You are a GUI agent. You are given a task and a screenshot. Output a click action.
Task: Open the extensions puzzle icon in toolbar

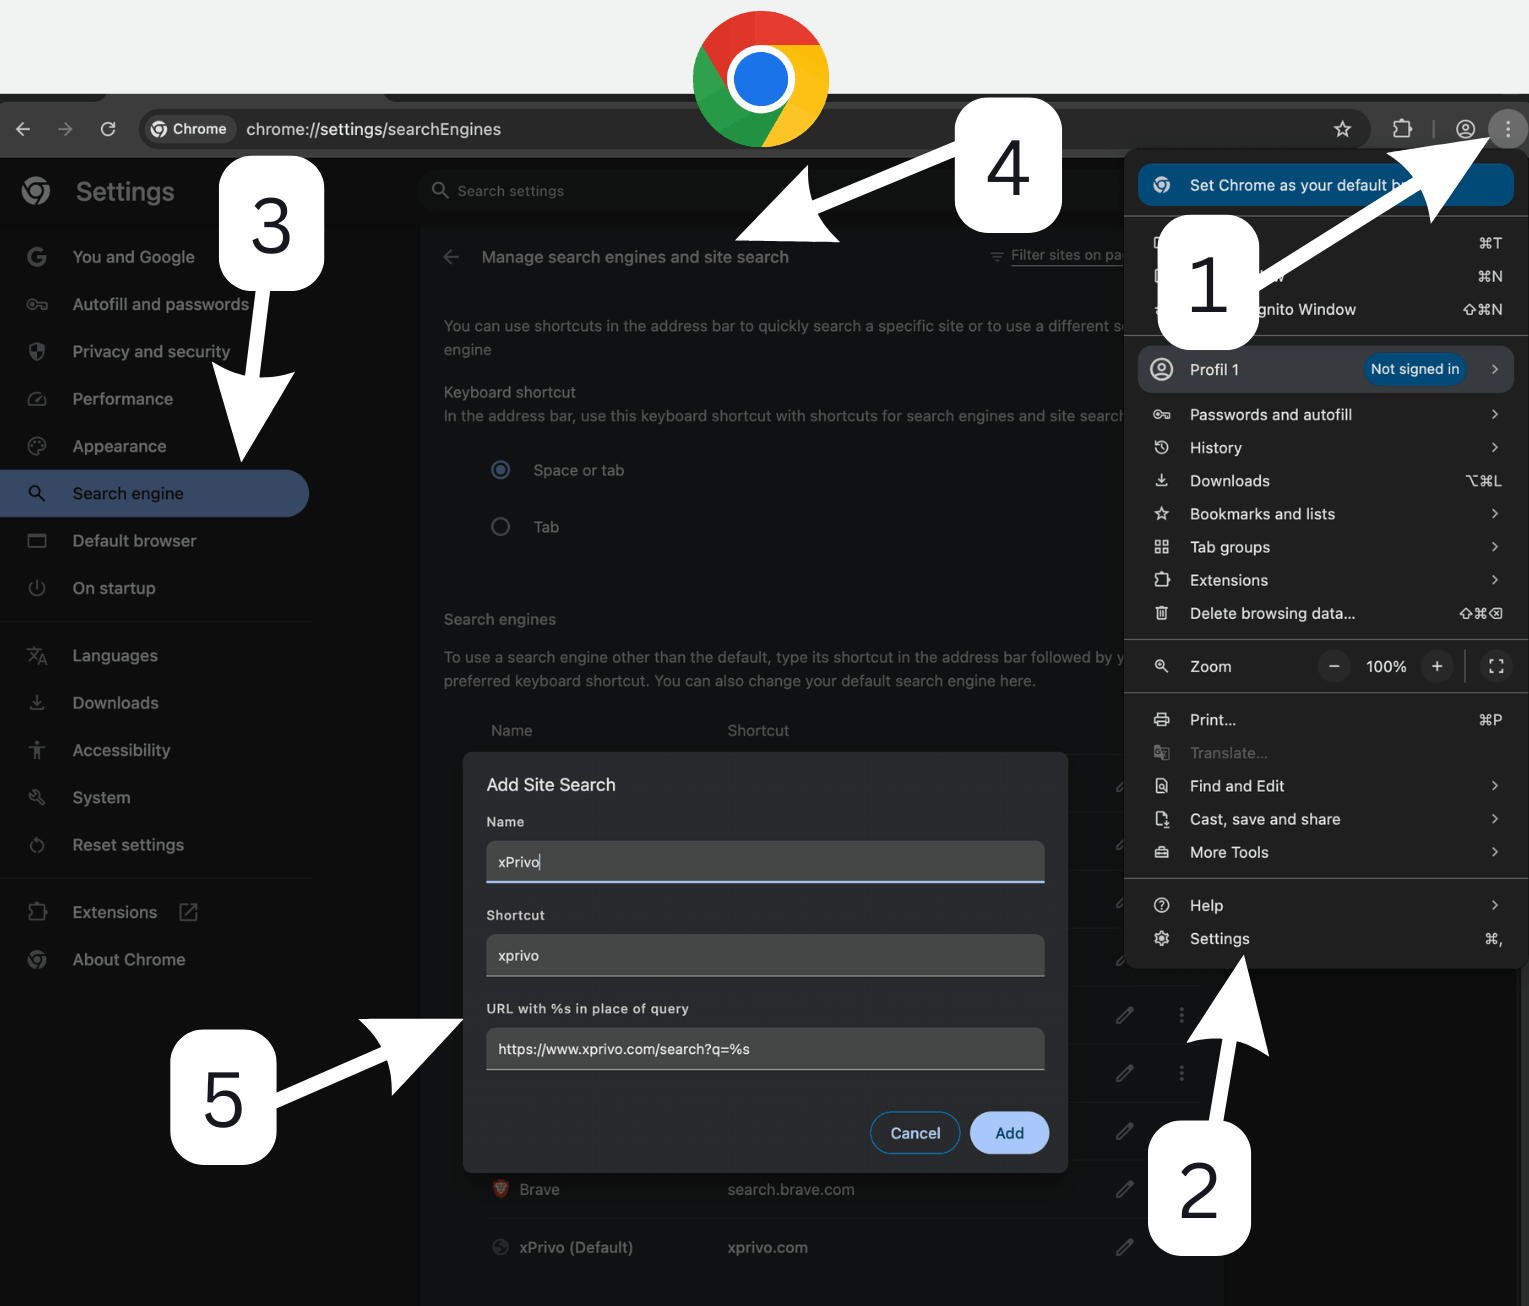[x=1402, y=129]
